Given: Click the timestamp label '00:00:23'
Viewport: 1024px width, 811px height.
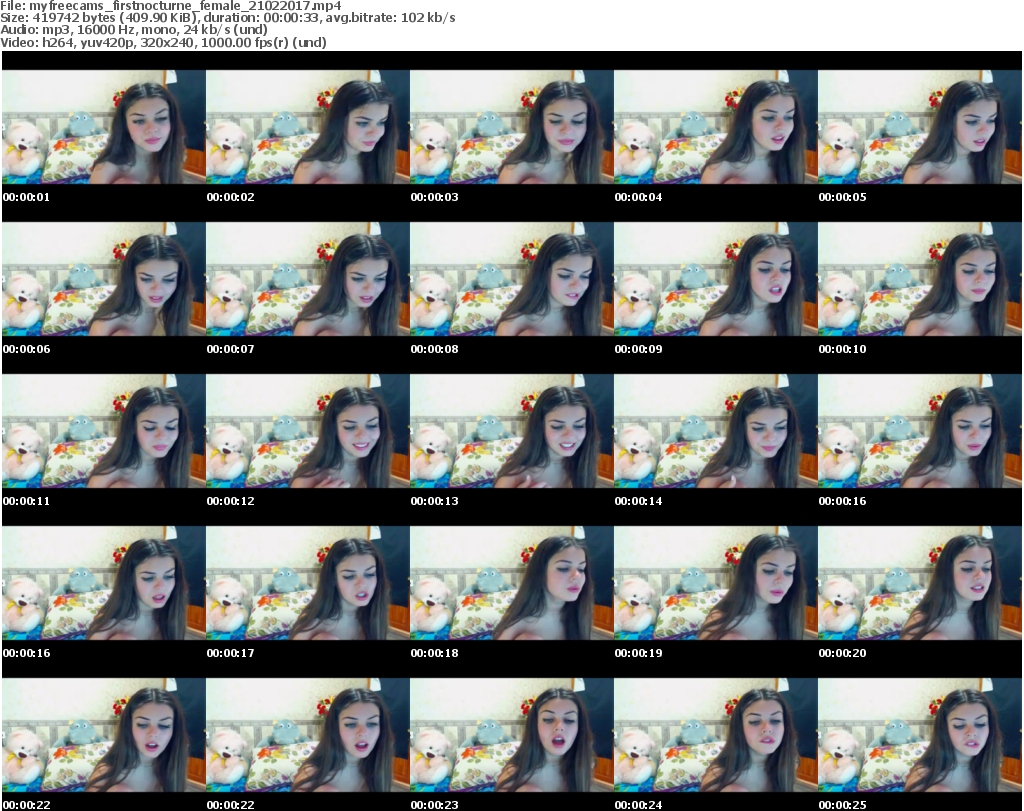Looking at the screenshot, I should pyautogui.click(x=434, y=805).
